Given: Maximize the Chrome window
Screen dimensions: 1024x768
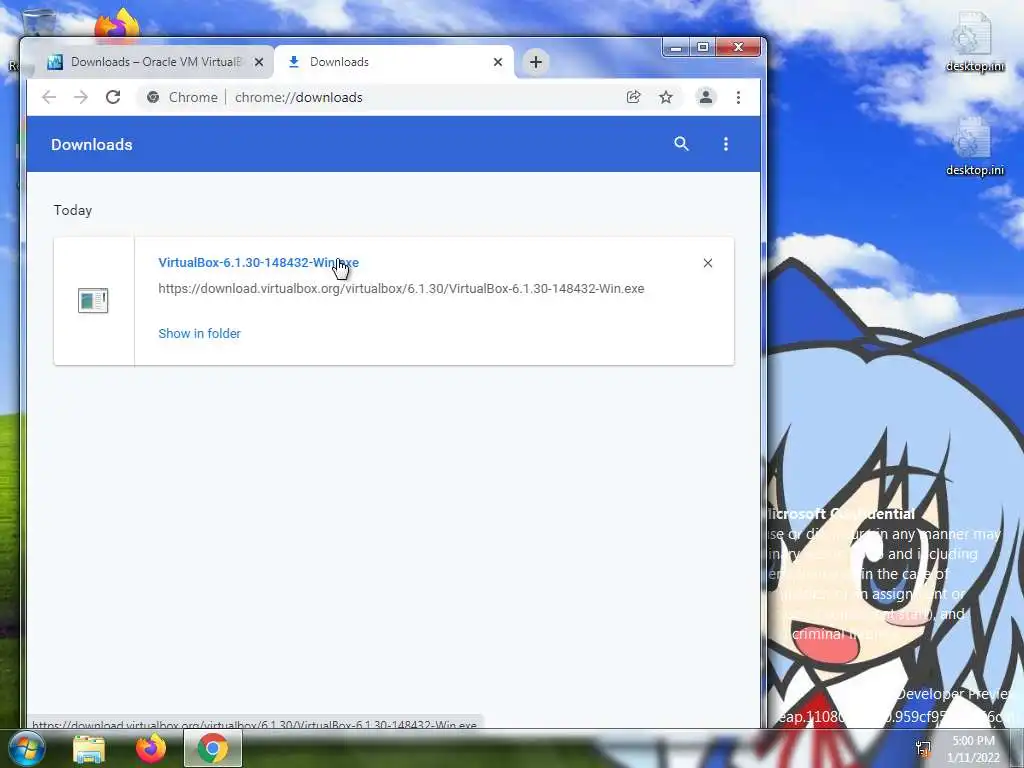Looking at the screenshot, I should (703, 48).
